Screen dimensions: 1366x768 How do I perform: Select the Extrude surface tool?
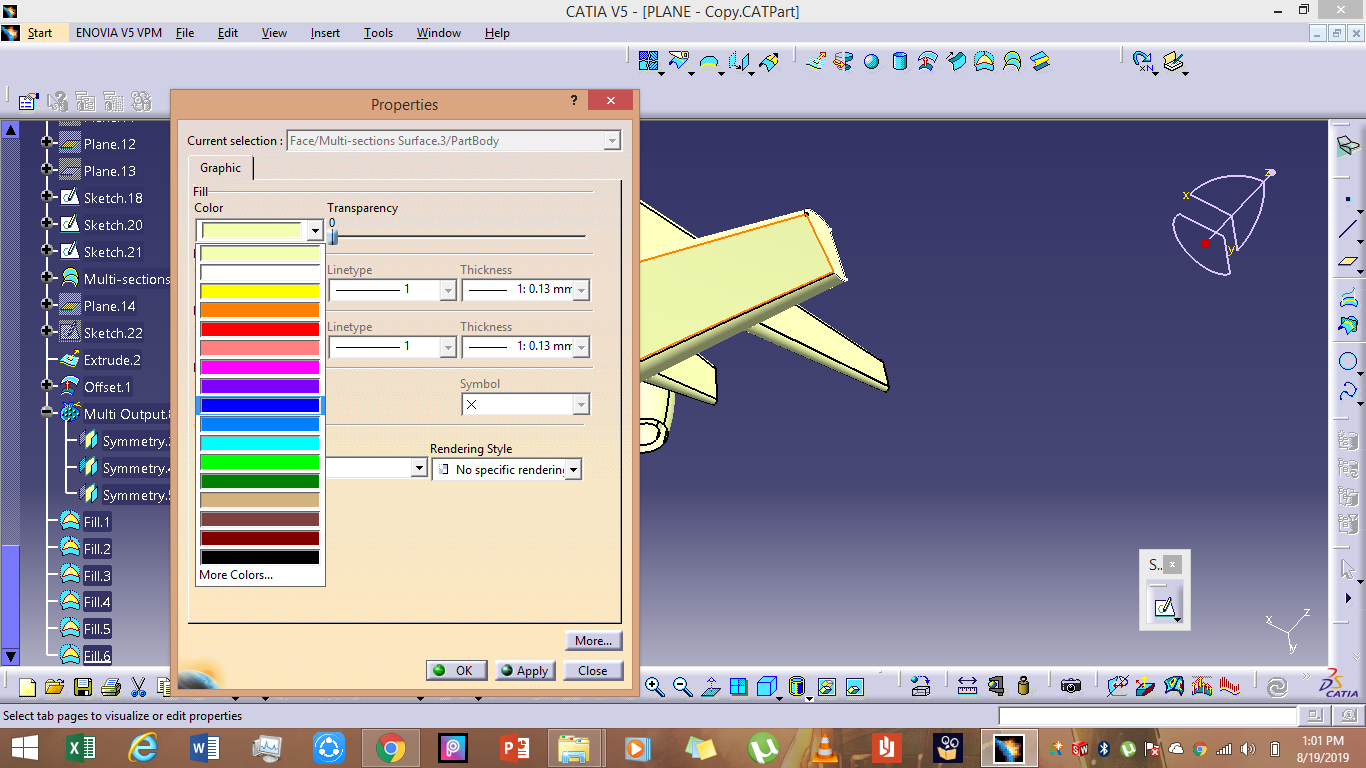pos(815,62)
